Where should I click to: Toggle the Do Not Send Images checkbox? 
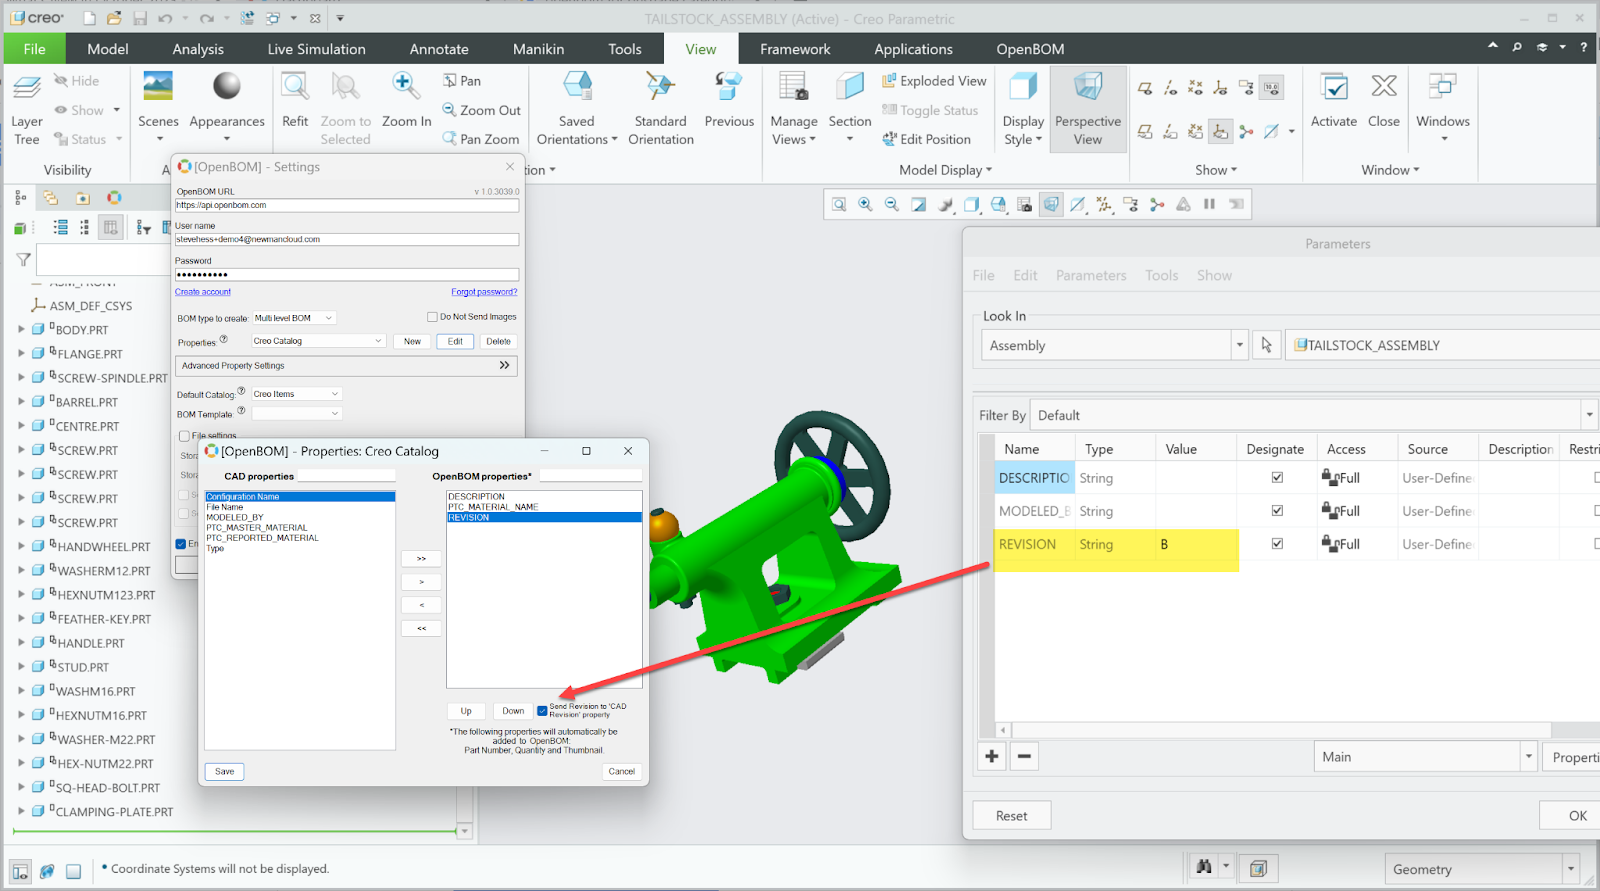pos(432,317)
